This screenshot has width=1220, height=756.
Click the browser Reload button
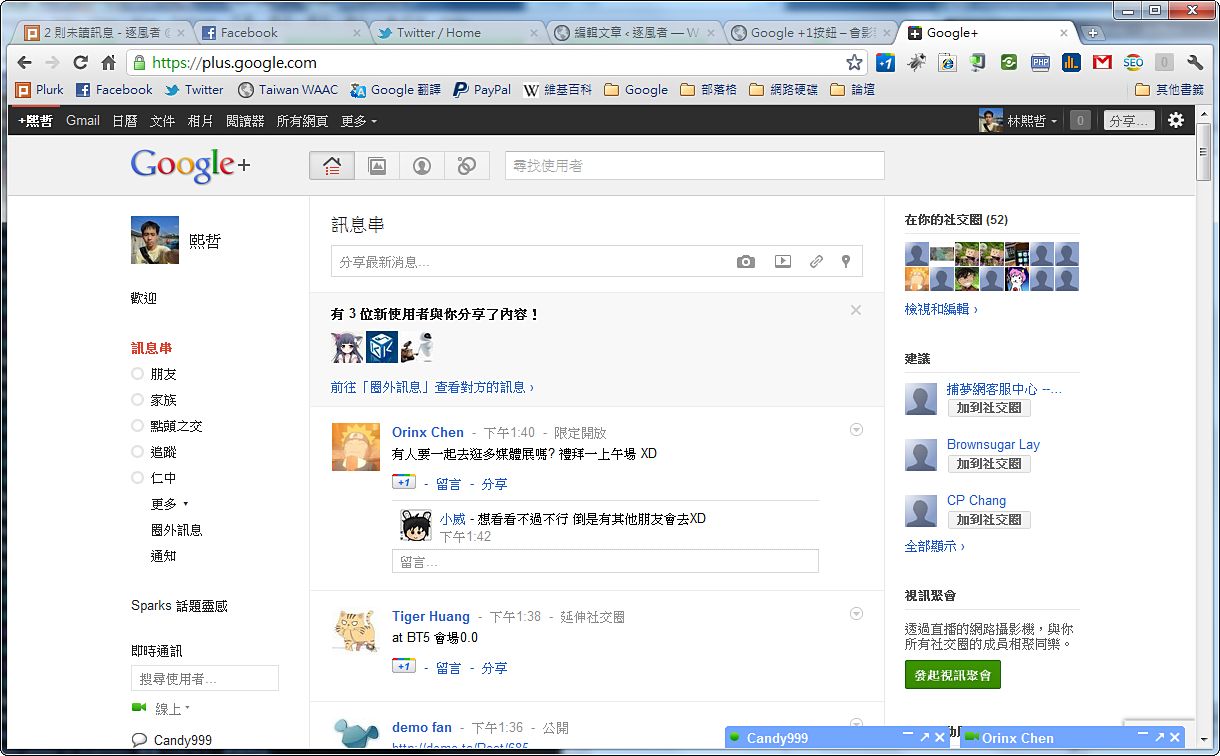coord(81,62)
